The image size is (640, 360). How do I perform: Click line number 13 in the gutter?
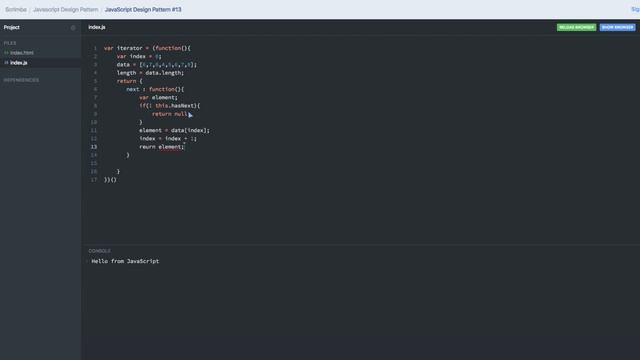point(94,147)
